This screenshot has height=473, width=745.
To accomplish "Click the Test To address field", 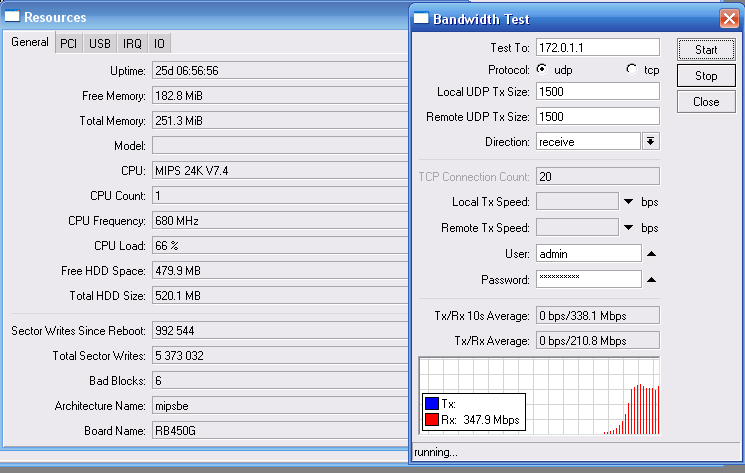I will pyautogui.click(x=597, y=47).
